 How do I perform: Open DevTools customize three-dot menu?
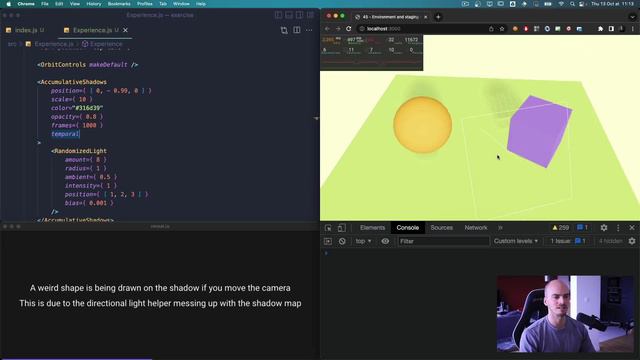coord(618,228)
